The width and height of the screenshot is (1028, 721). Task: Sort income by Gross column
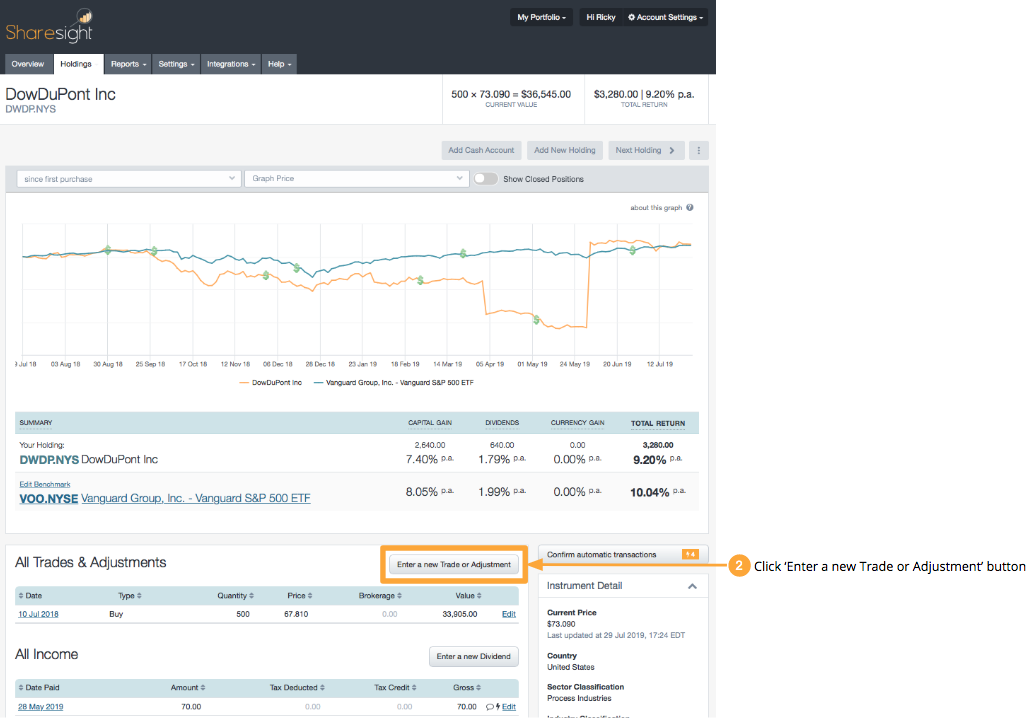[x=467, y=688]
